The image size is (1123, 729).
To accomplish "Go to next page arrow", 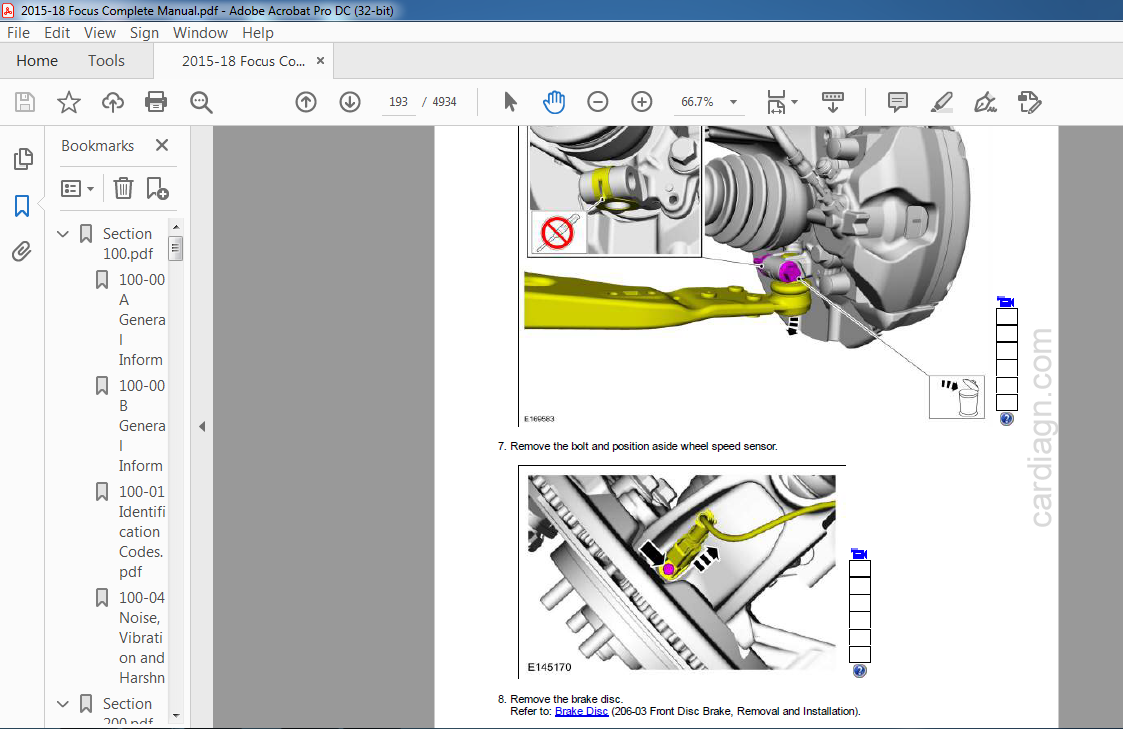I will (350, 102).
